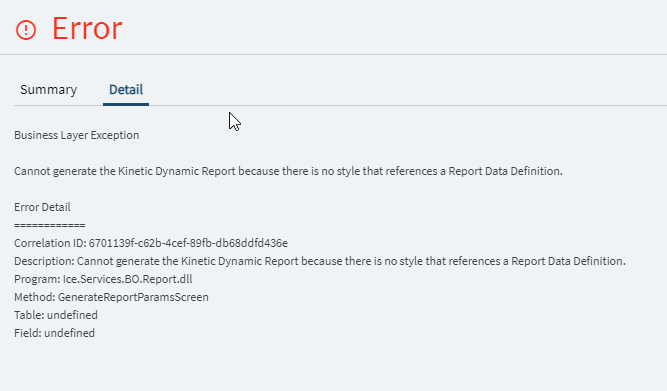The height and width of the screenshot is (391, 667).
Task: Click the words Report Data Definition in first message
Action: [x=505, y=171]
